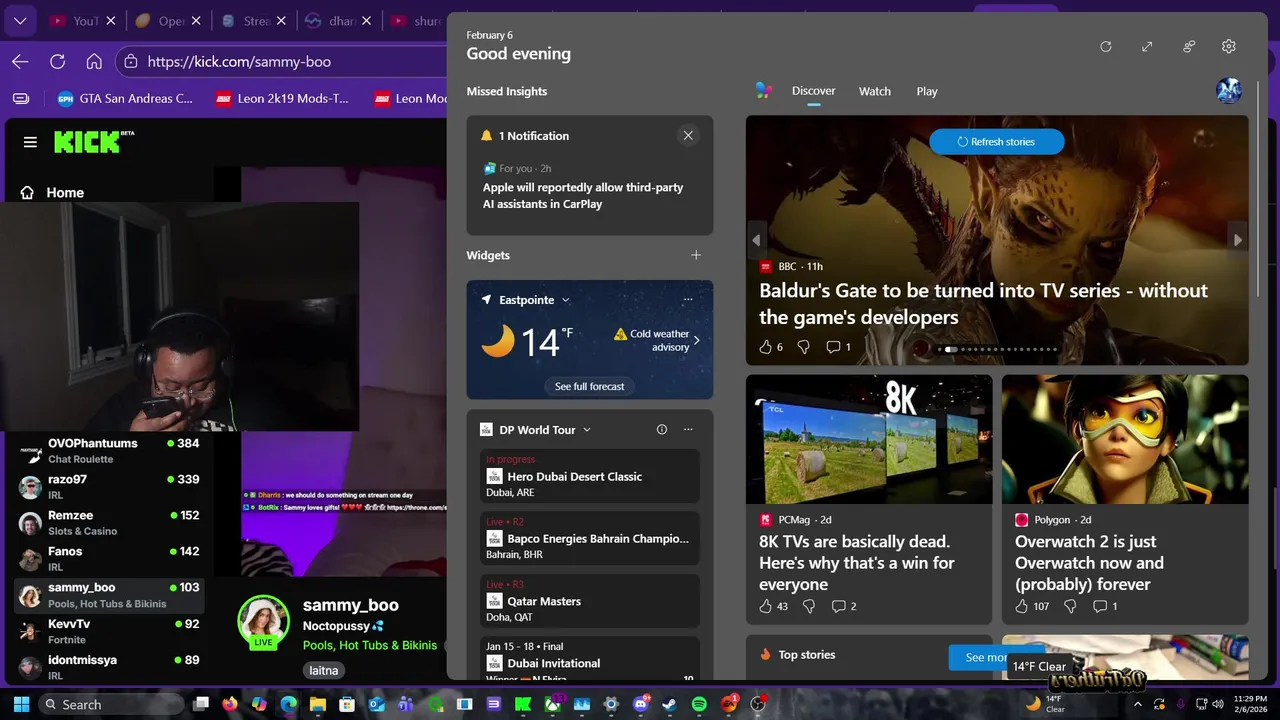Add a new widget with plus icon
Viewport: 1280px width, 720px height.
point(696,255)
